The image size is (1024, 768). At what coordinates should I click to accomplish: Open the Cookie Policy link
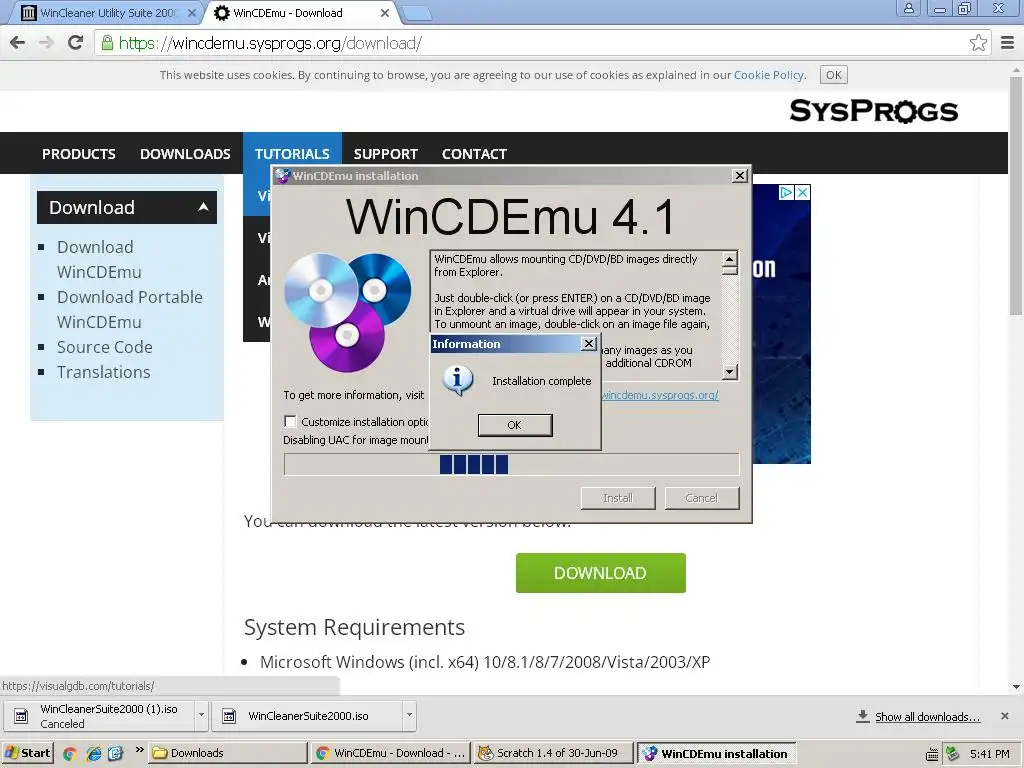(x=769, y=75)
